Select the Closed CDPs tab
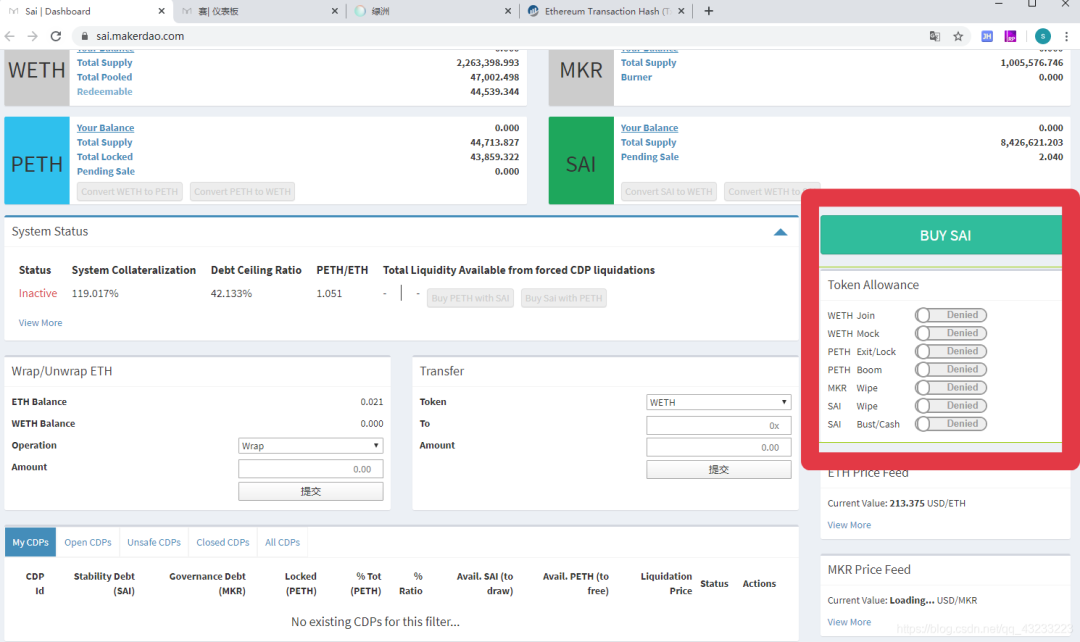 tap(222, 542)
